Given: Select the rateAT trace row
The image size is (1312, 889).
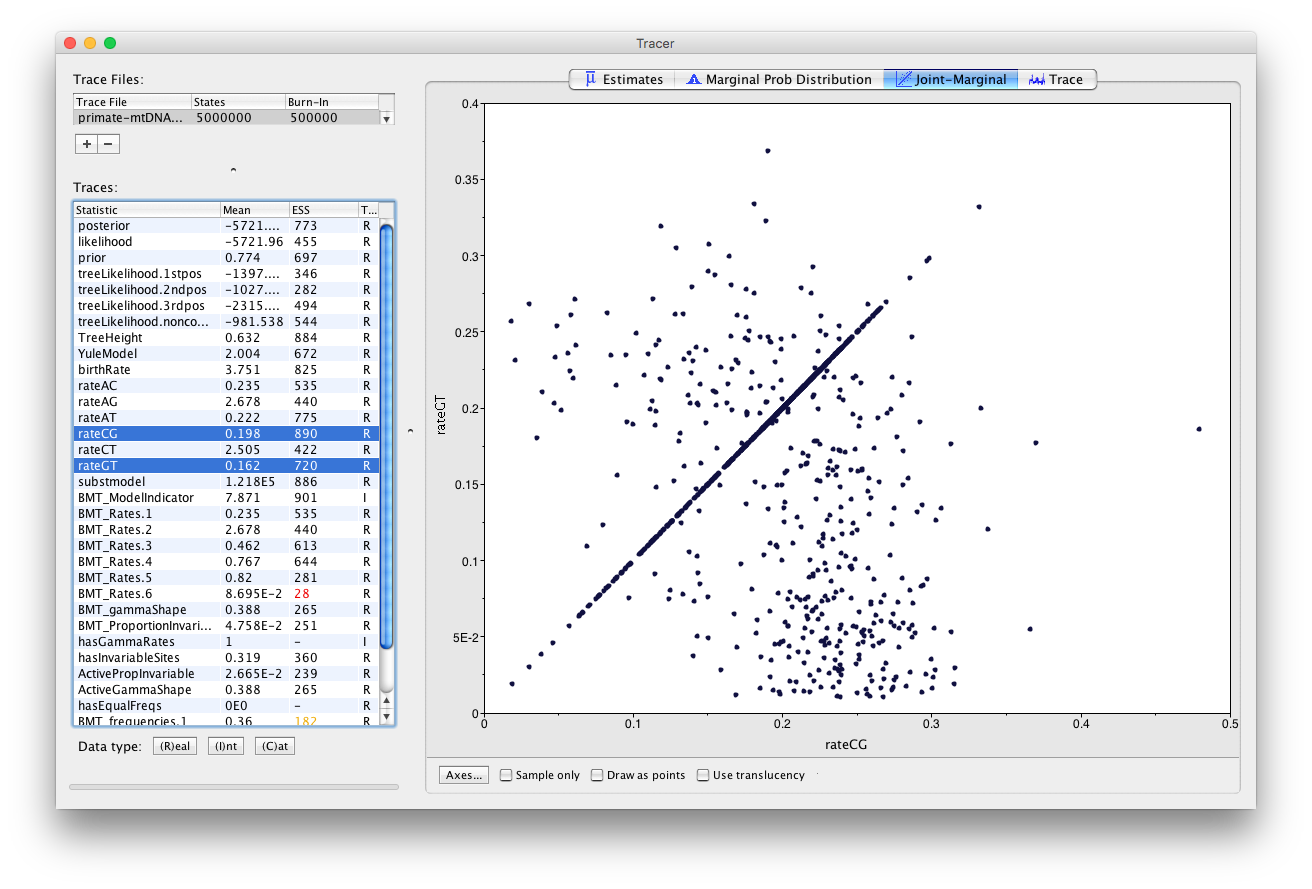Looking at the screenshot, I should point(227,418).
